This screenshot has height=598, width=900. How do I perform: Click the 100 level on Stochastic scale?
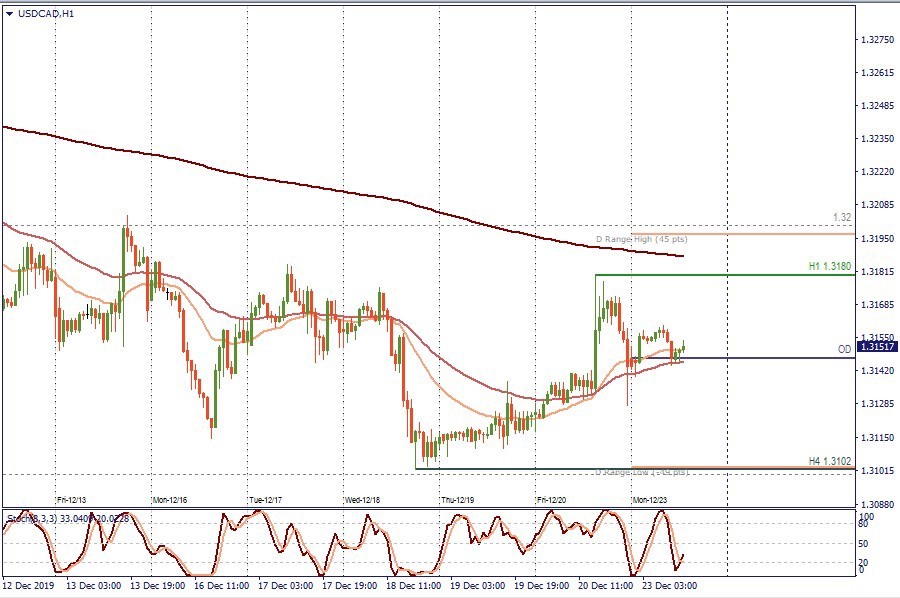pos(868,516)
